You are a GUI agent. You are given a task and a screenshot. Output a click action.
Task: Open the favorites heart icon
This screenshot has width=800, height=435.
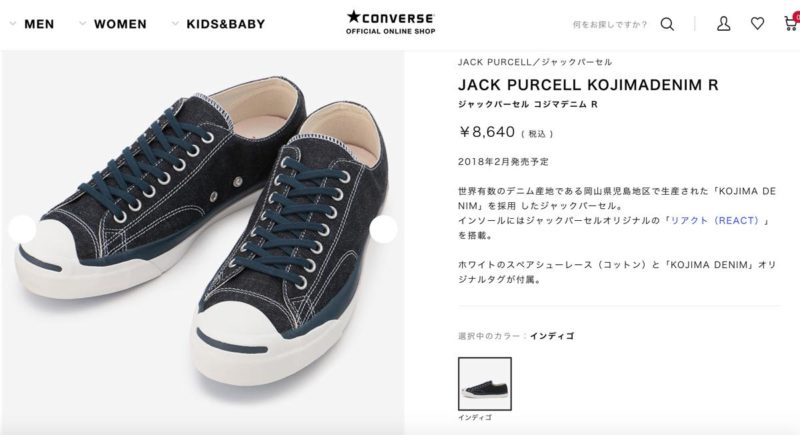(x=758, y=23)
